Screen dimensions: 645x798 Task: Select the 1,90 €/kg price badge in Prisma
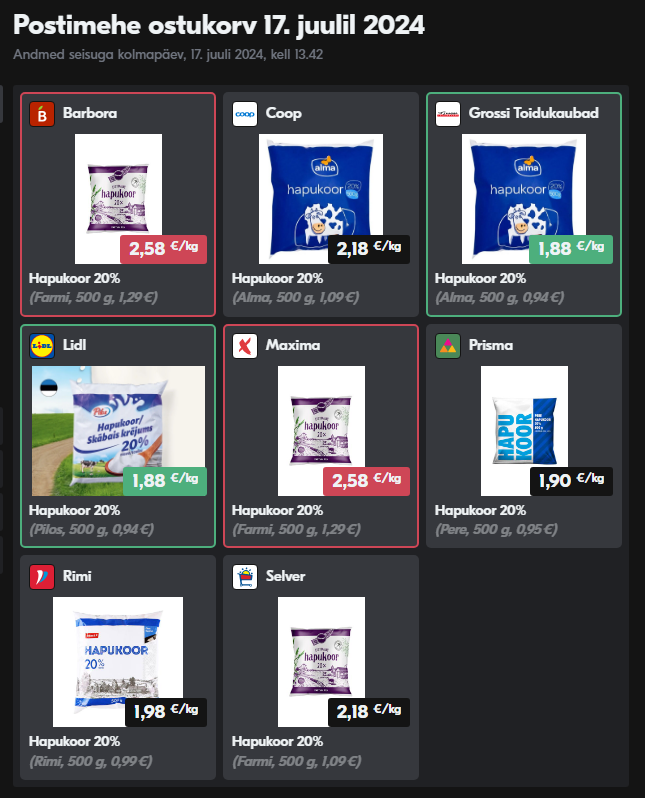pos(571,481)
